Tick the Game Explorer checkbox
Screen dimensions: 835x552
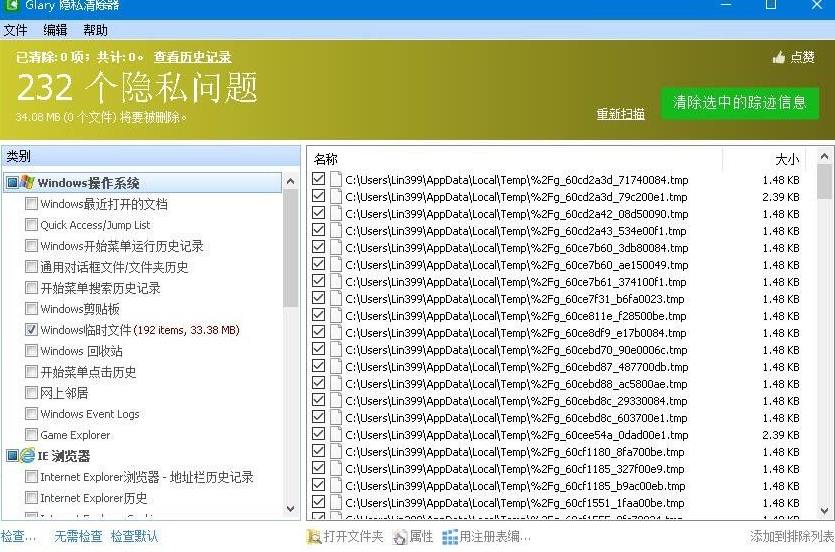pyautogui.click(x=31, y=434)
